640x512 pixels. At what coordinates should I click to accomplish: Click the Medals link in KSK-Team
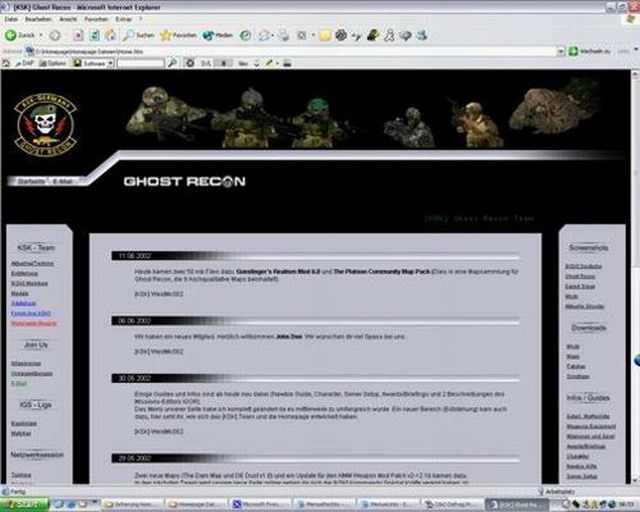tap(20, 293)
